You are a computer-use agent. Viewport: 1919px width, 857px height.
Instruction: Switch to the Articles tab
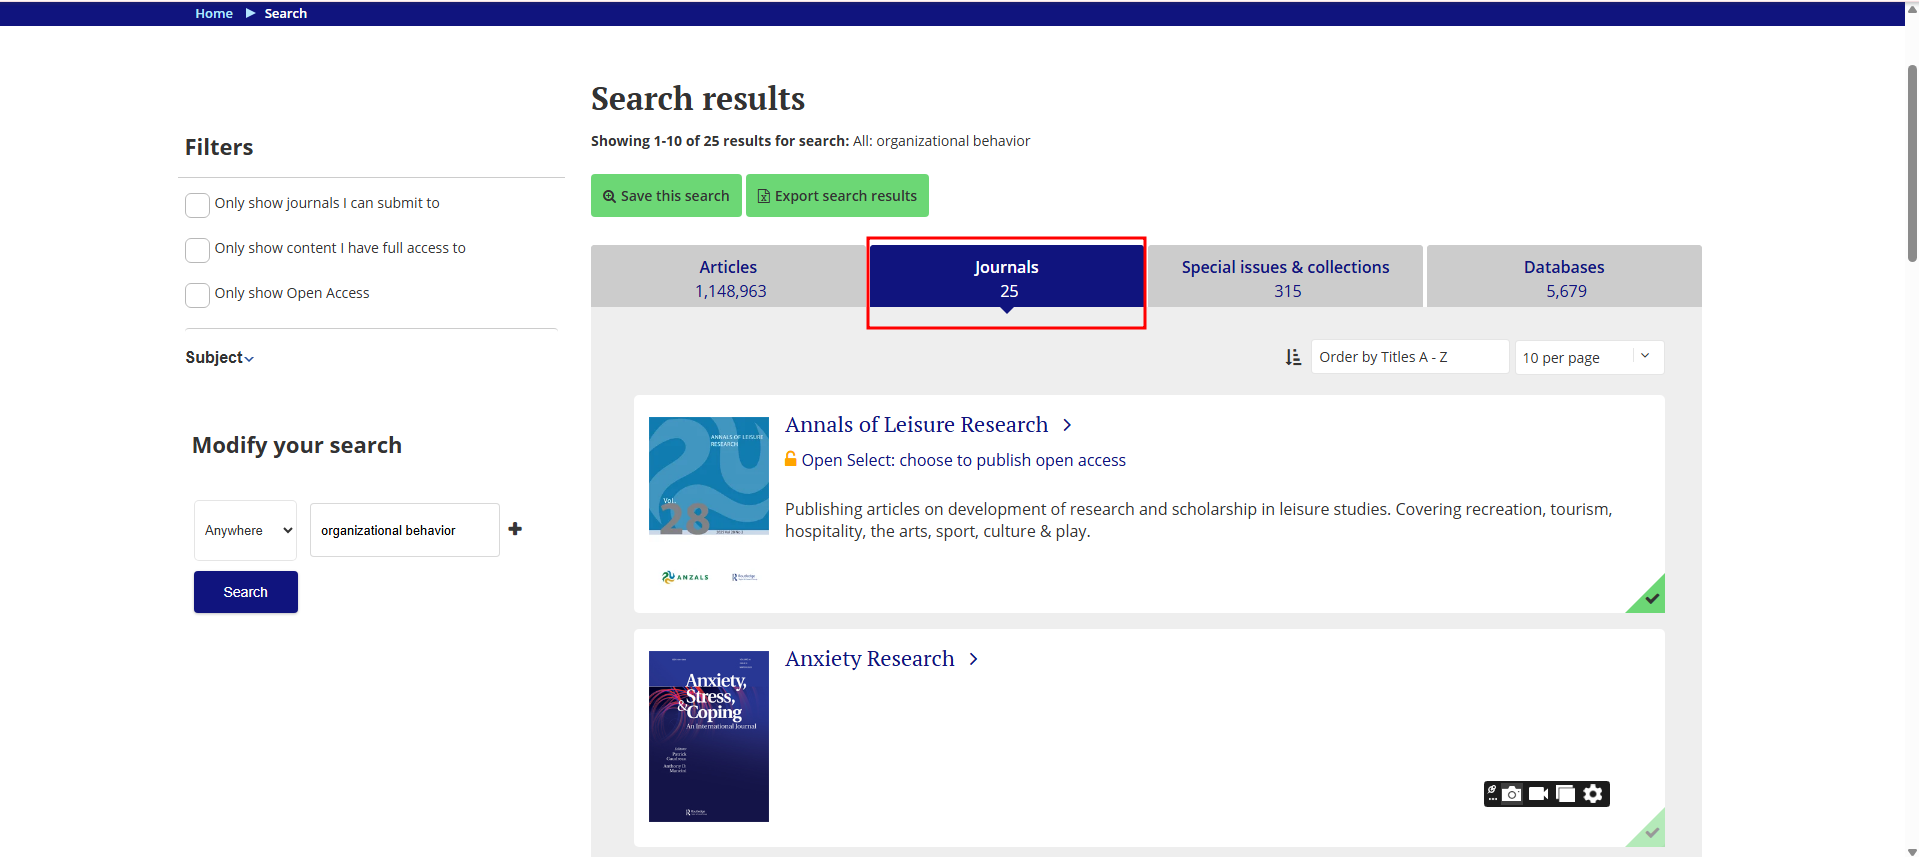729,278
